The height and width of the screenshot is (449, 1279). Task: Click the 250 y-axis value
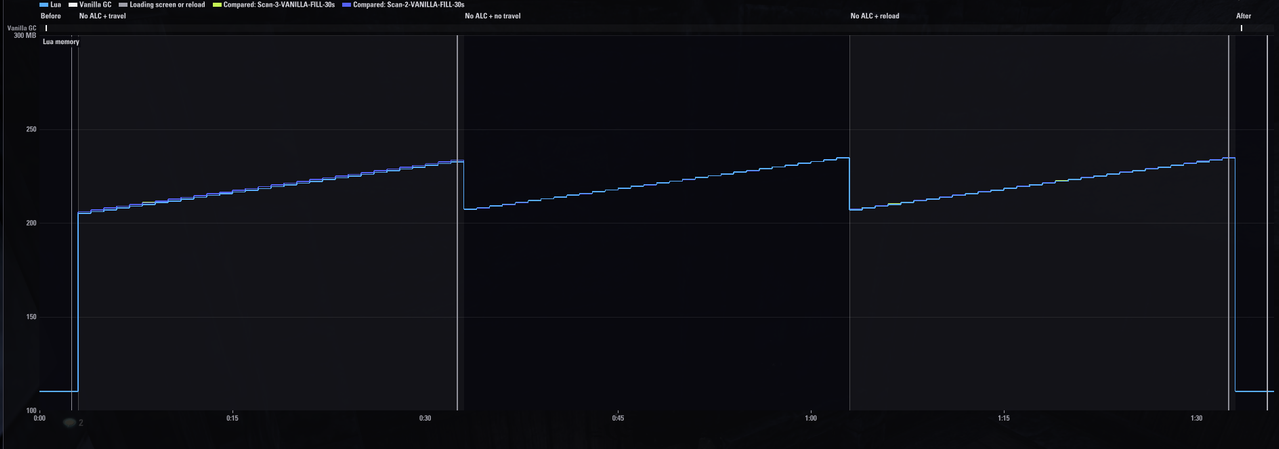click(x=31, y=130)
